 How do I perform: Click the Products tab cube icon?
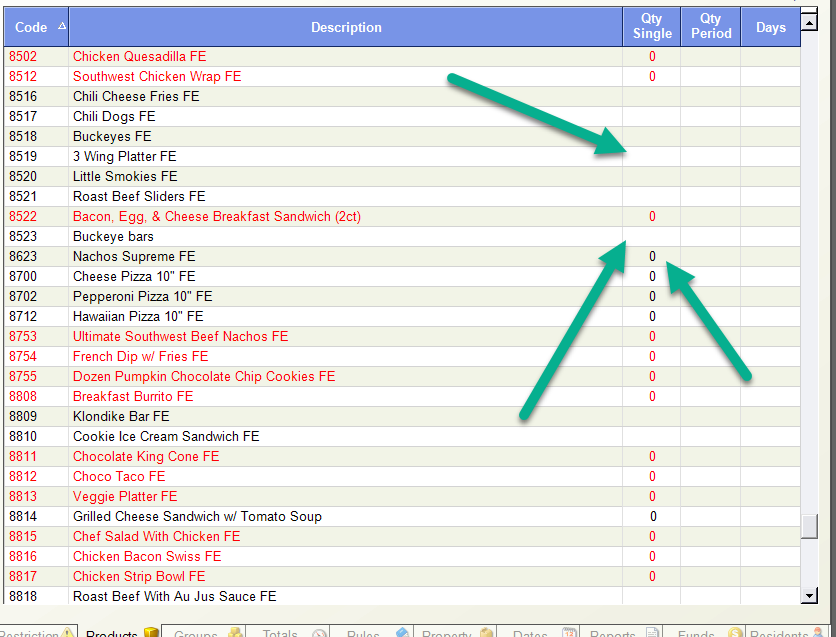(151, 633)
